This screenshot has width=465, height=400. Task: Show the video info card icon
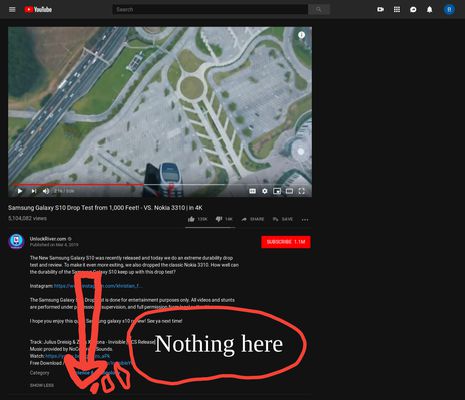301,35
